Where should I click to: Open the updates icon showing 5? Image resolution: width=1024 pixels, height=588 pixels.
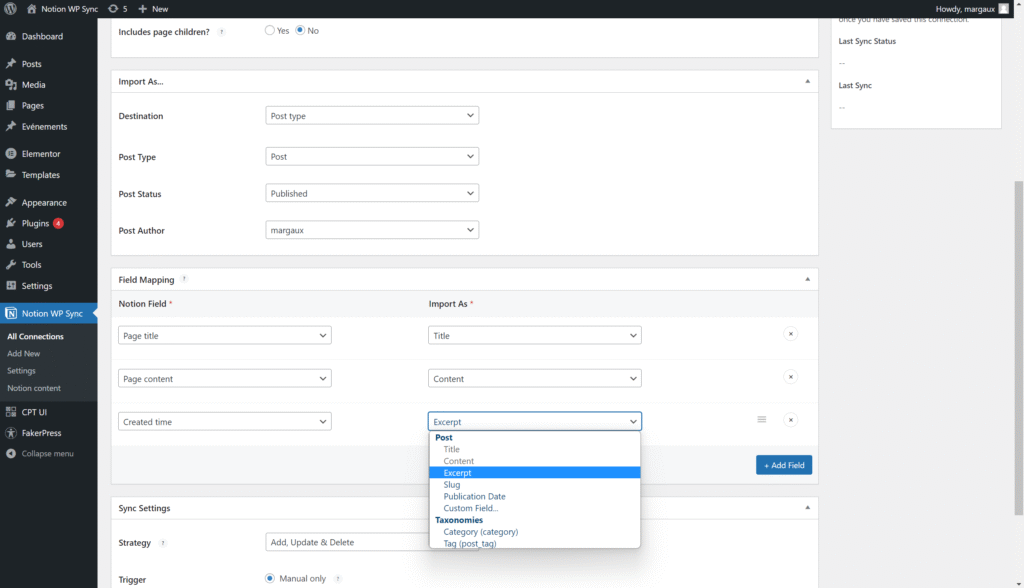tap(115, 8)
